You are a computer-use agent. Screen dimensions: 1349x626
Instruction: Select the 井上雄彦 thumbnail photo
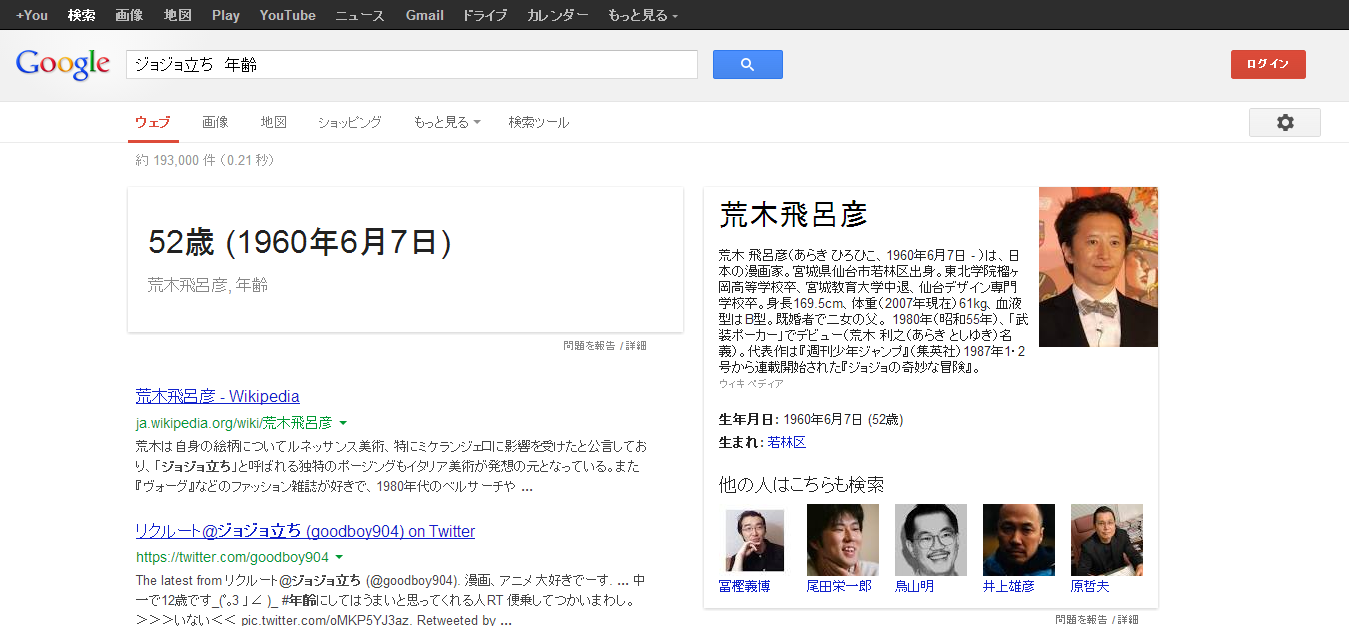[1018, 540]
